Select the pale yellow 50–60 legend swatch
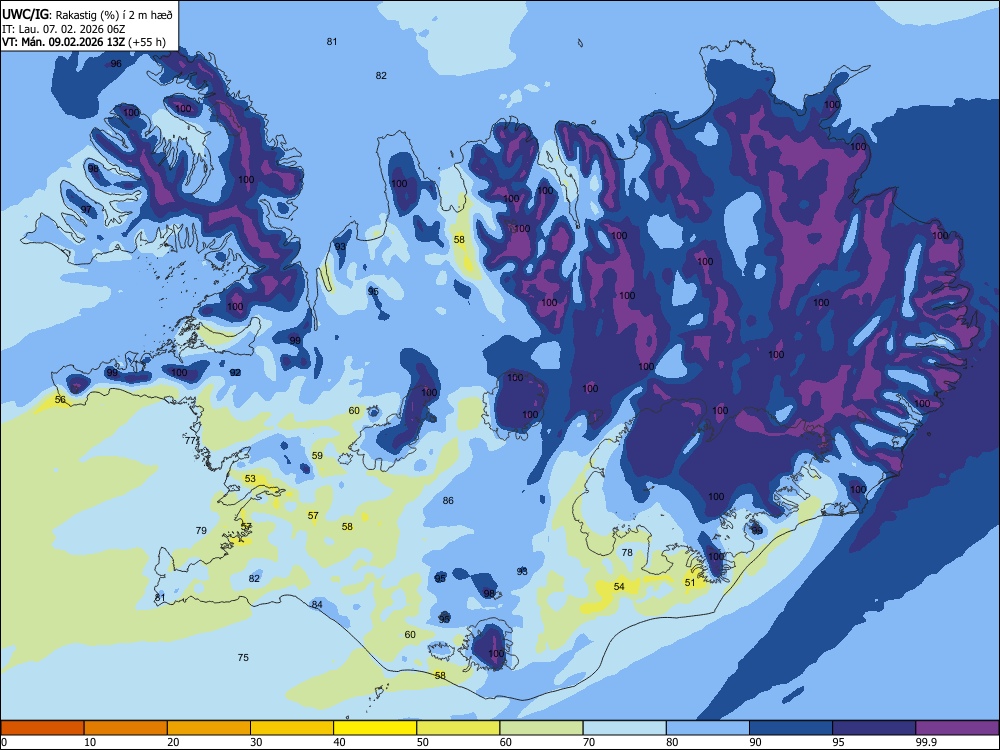The width and height of the screenshot is (1000, 750). (x=458, y=728)
